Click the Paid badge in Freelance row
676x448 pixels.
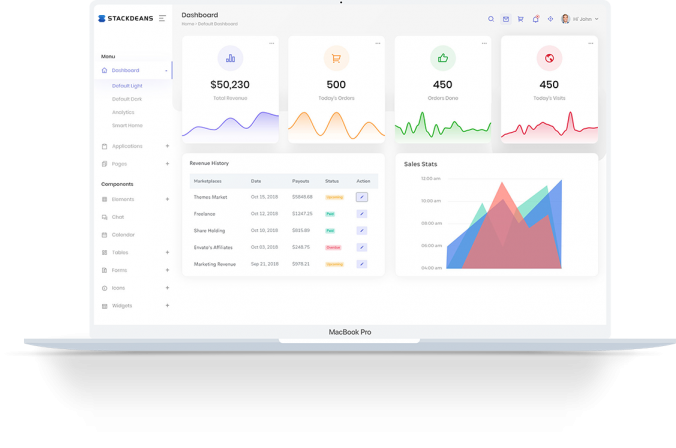[x=330, y=214]
